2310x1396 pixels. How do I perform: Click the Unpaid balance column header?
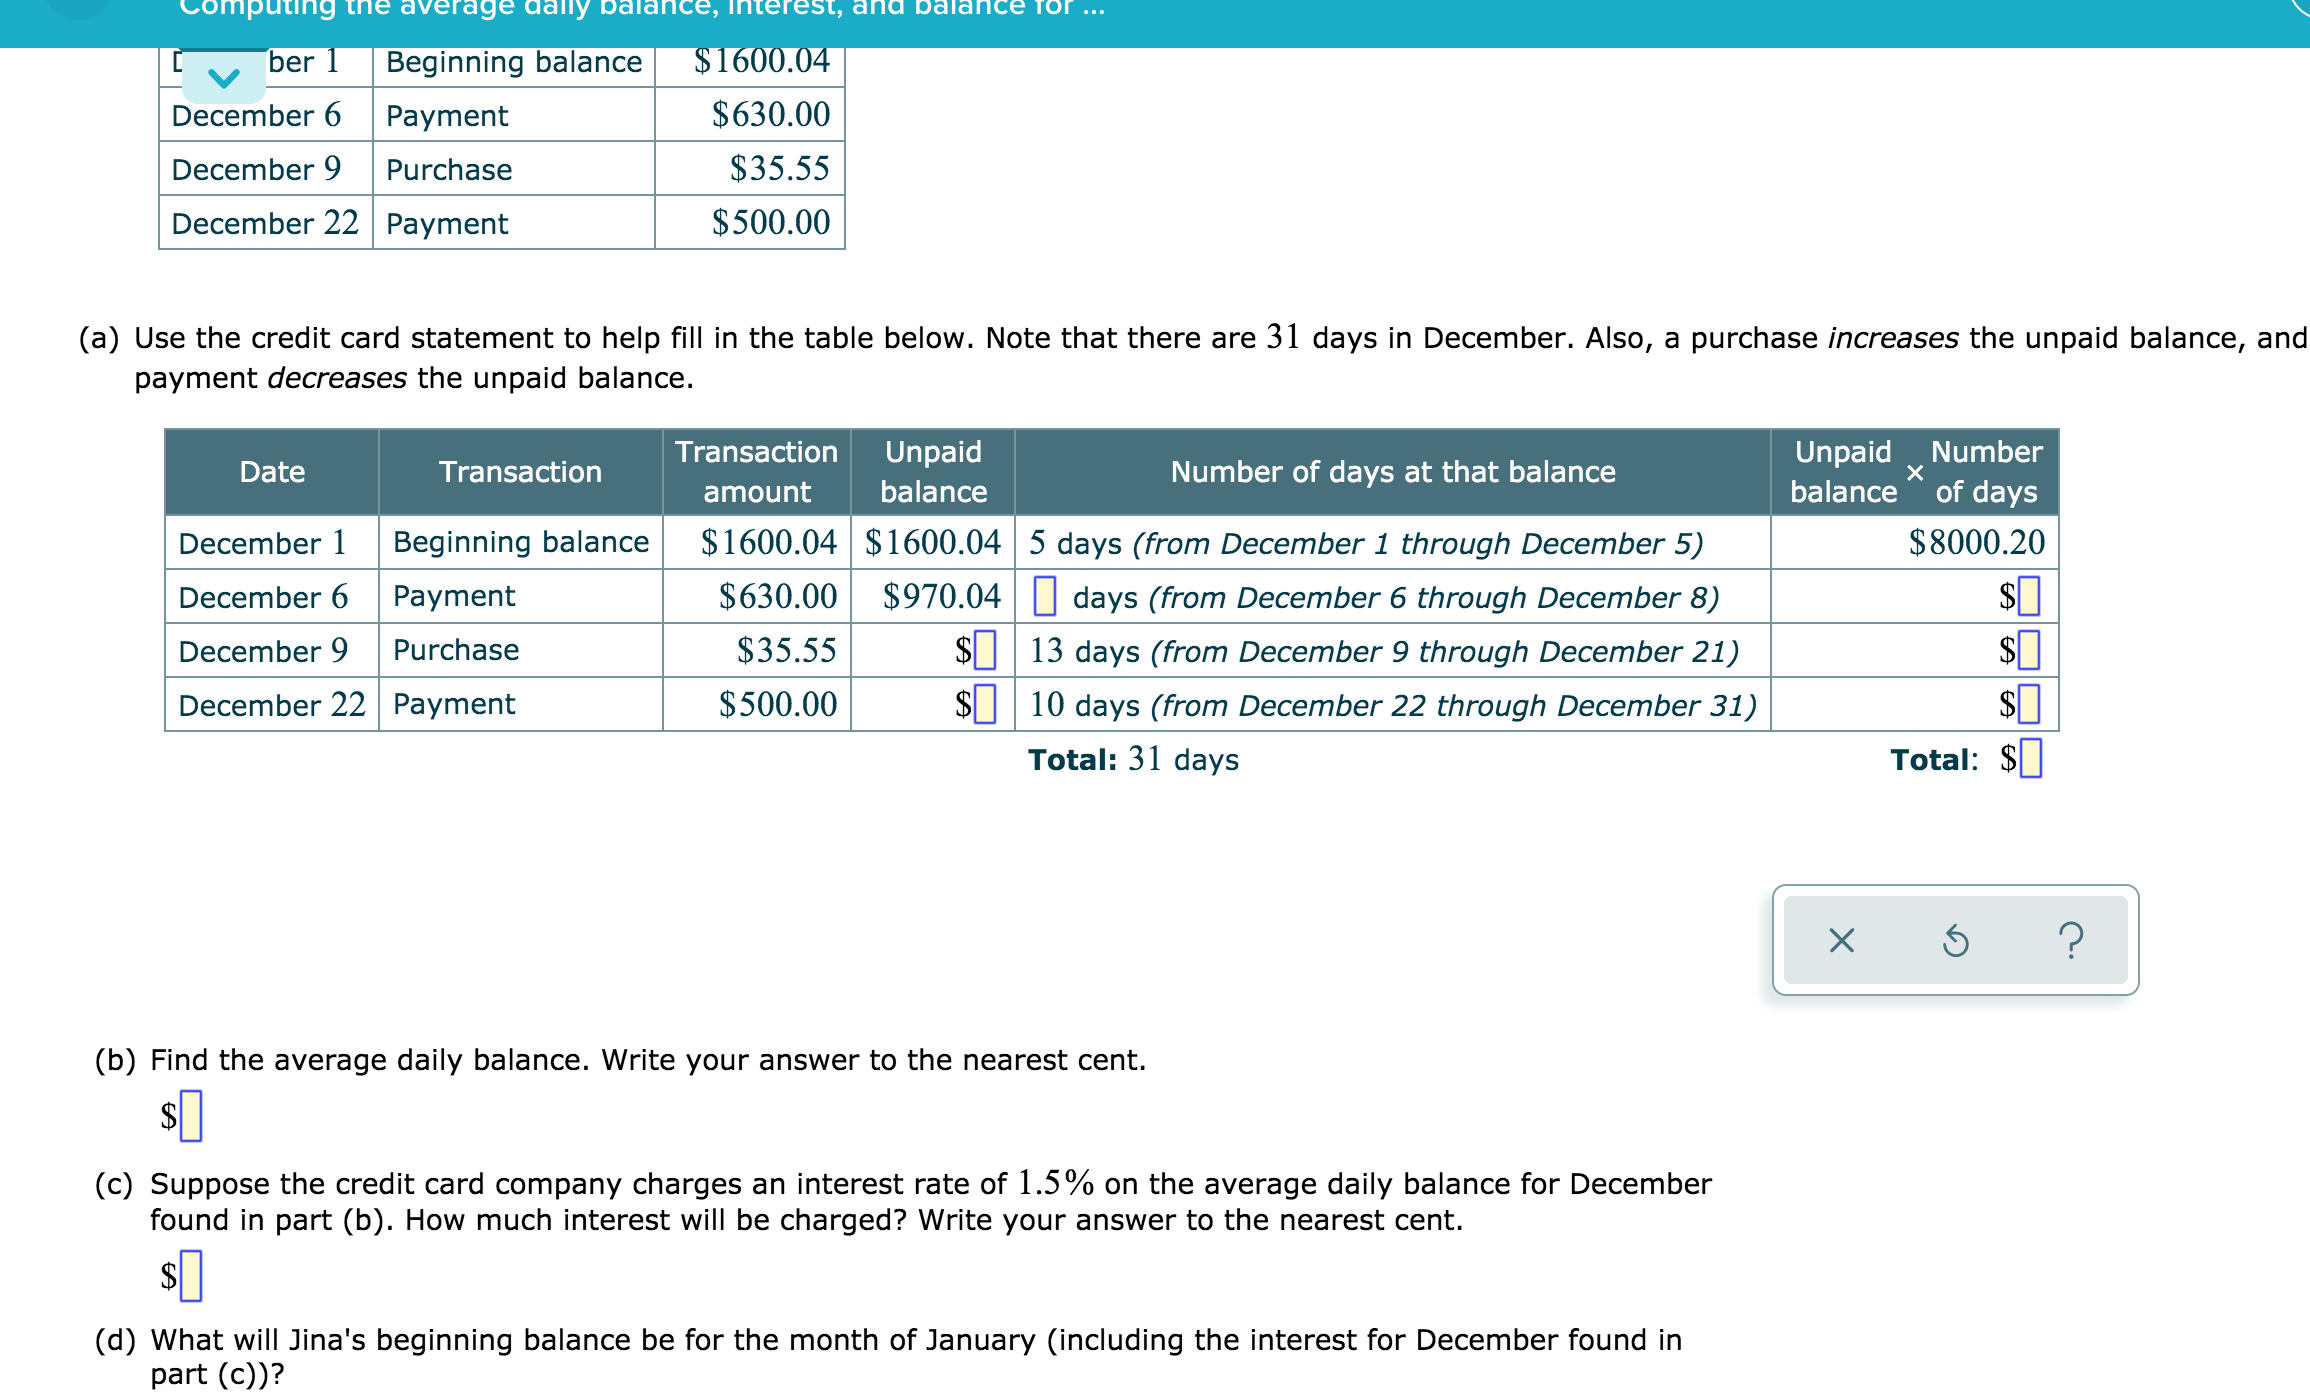pyautogui.click(x=932, y=472)
